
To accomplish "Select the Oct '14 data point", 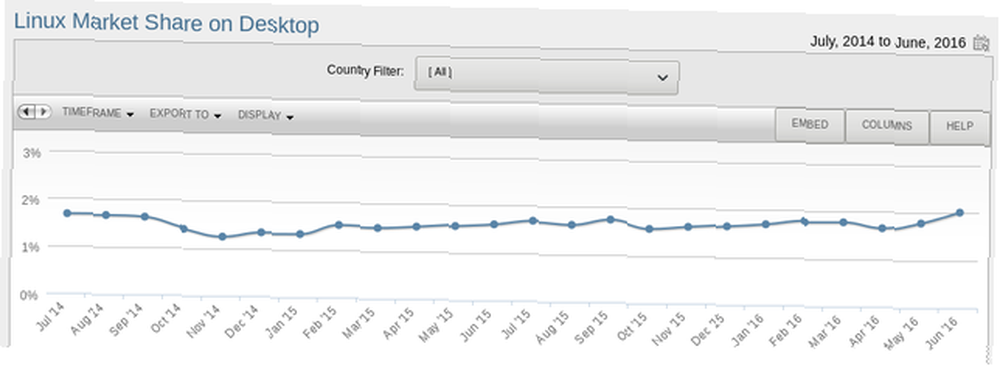I will (184, 228).
